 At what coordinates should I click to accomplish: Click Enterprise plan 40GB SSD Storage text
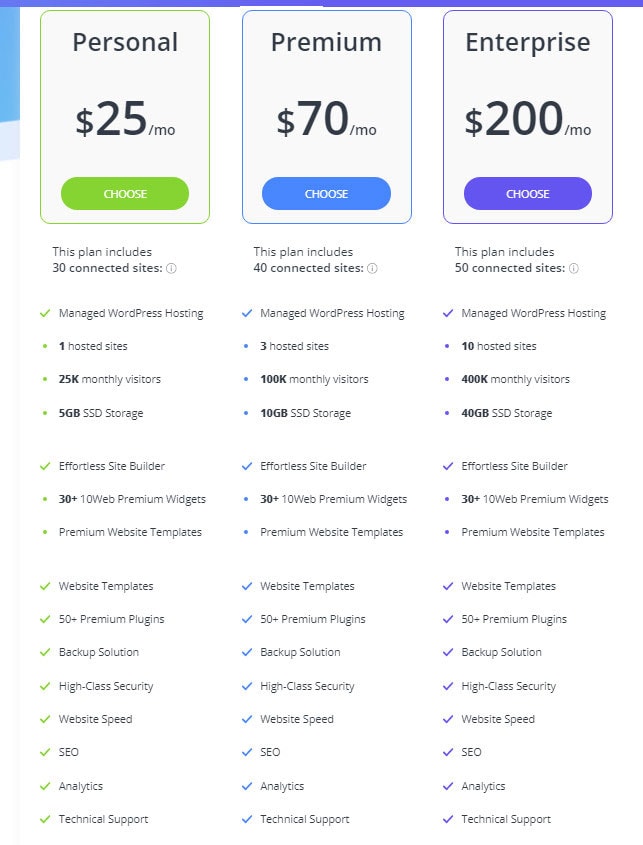(x=506, y=413)
